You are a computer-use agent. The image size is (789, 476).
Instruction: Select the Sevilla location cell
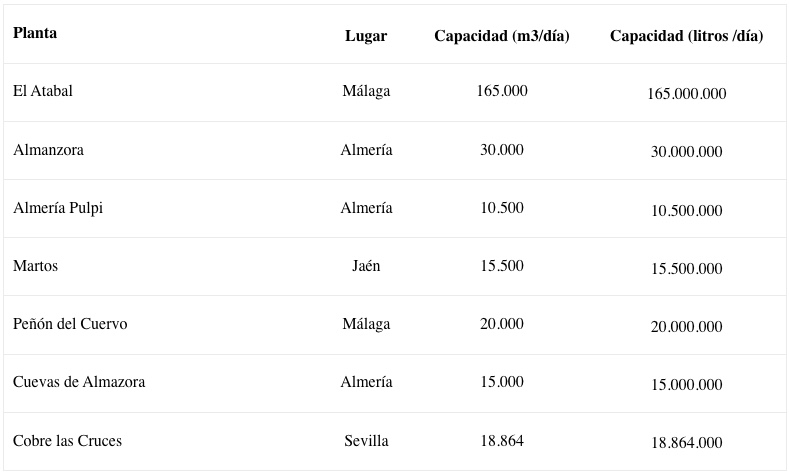coord(366,441)
